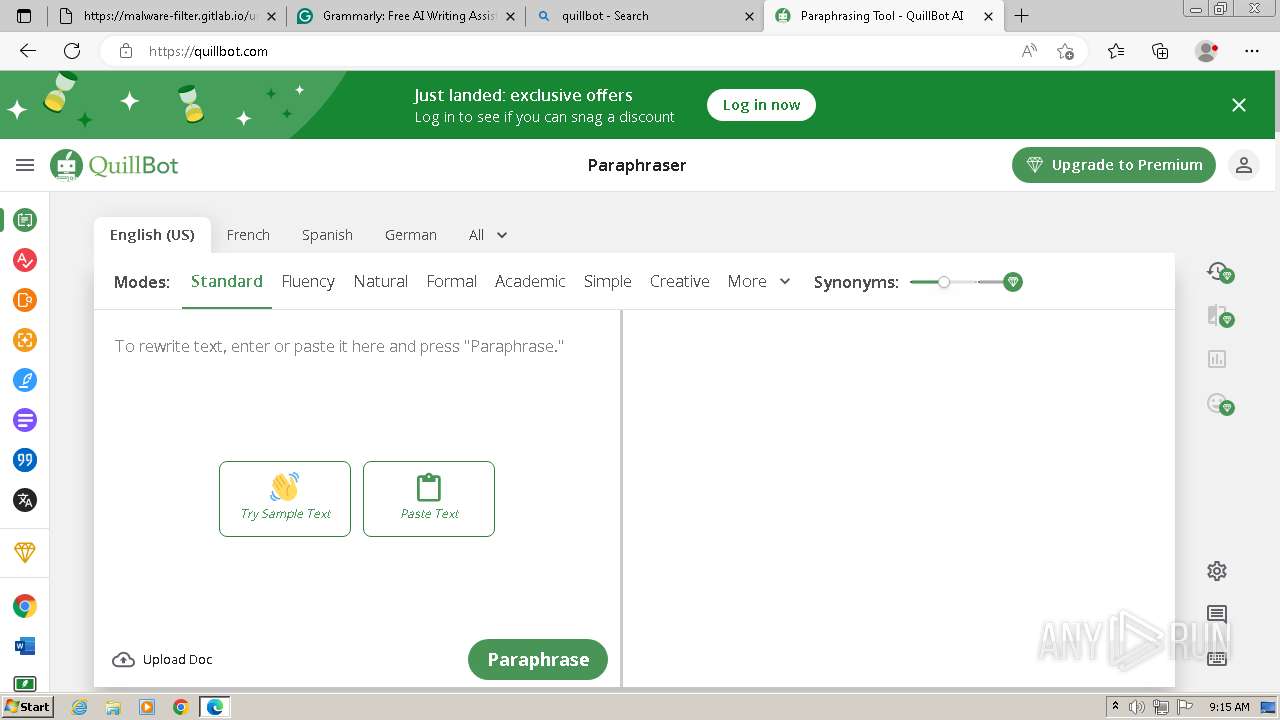Open the paraphrase History icon
This screenshot has height=720, width=1280.
[x=1219, y=272]
